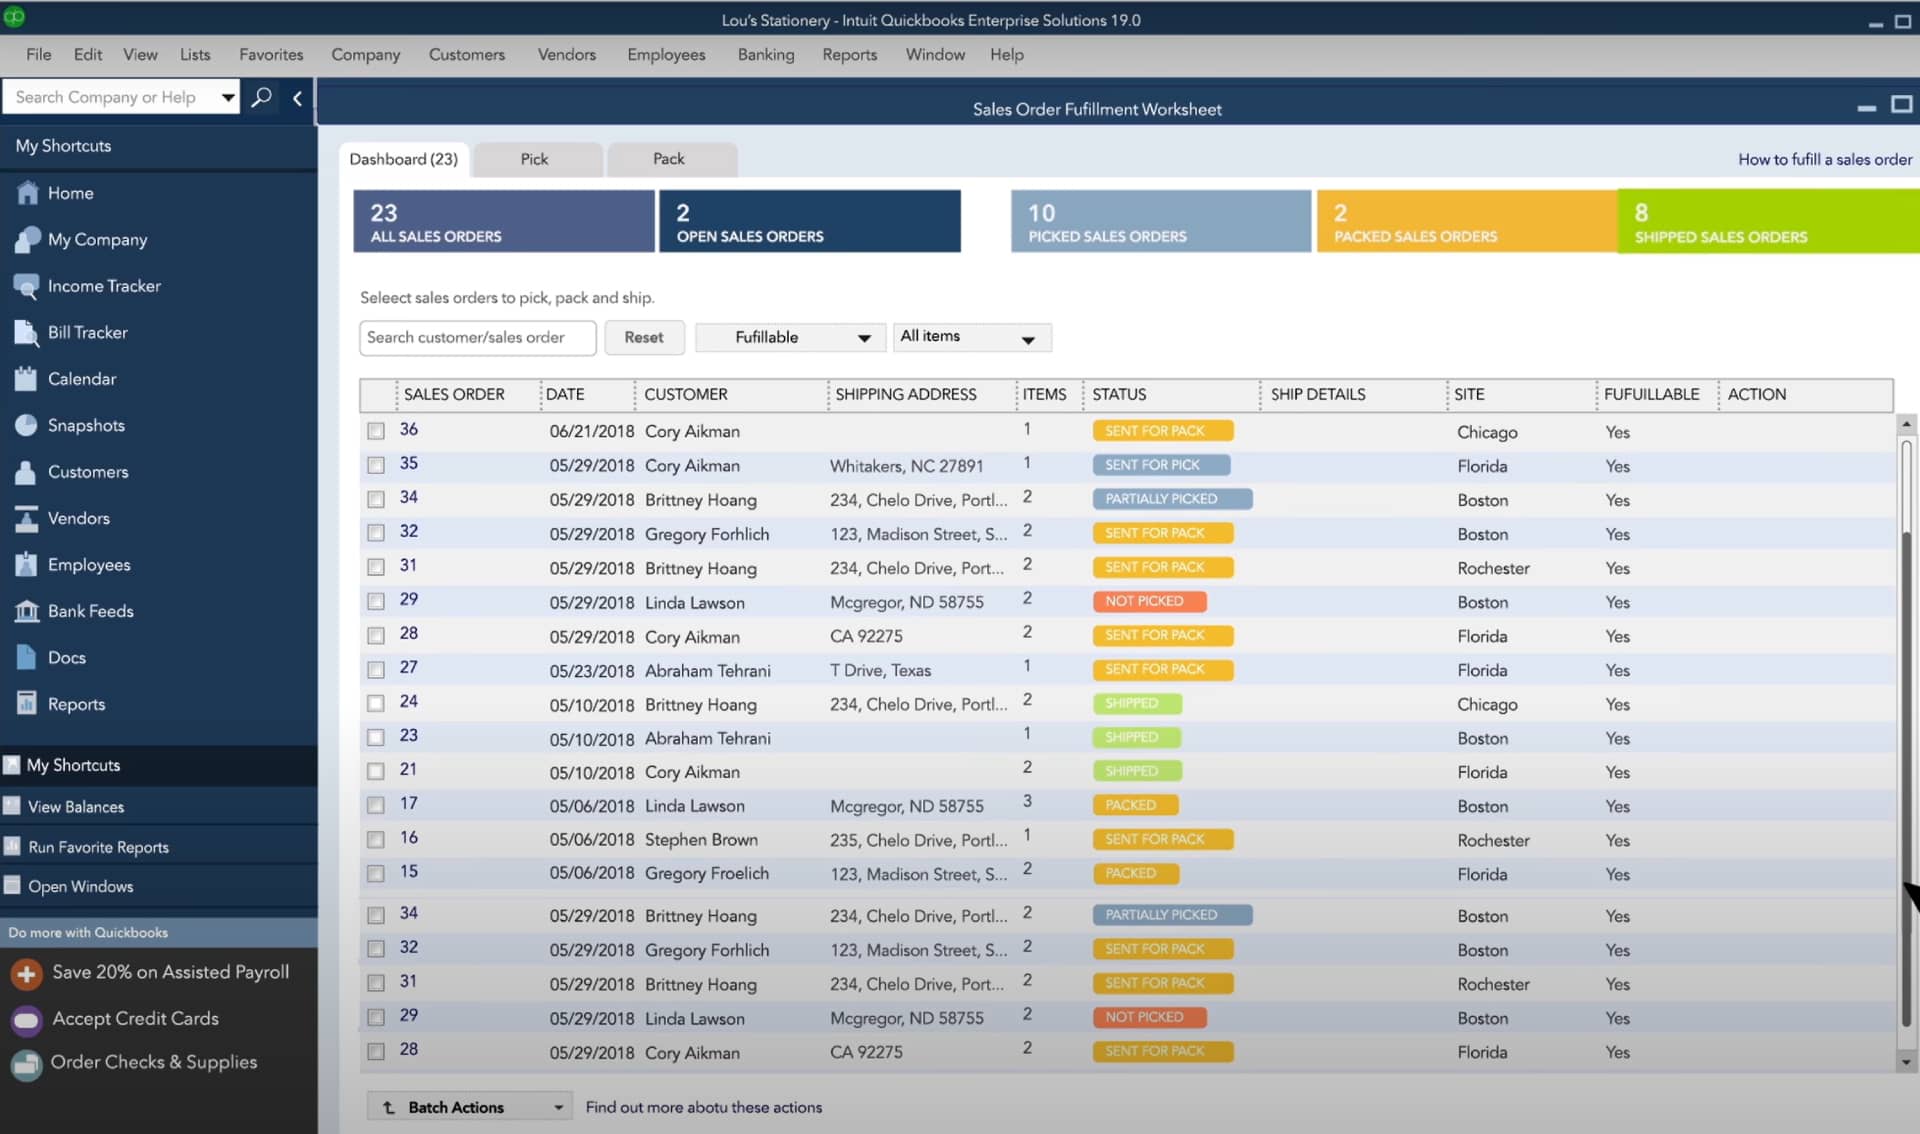Open How to fufill a sales order link
The width and height of the screenshot is (1920, 1134).
(x=1825, y=159)
